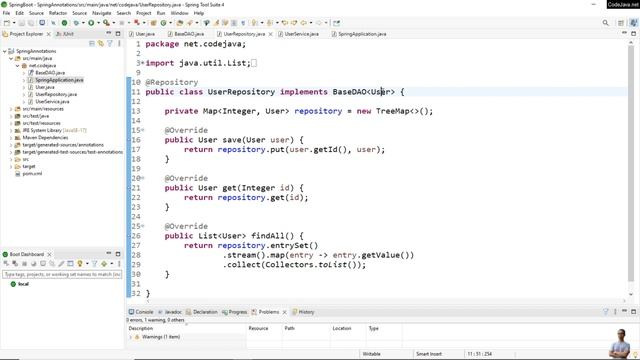Open dropdown arrow next to Run button
The height and width of the screenshot is (360, 640).
pyautogui.click(x=98, y=23)
